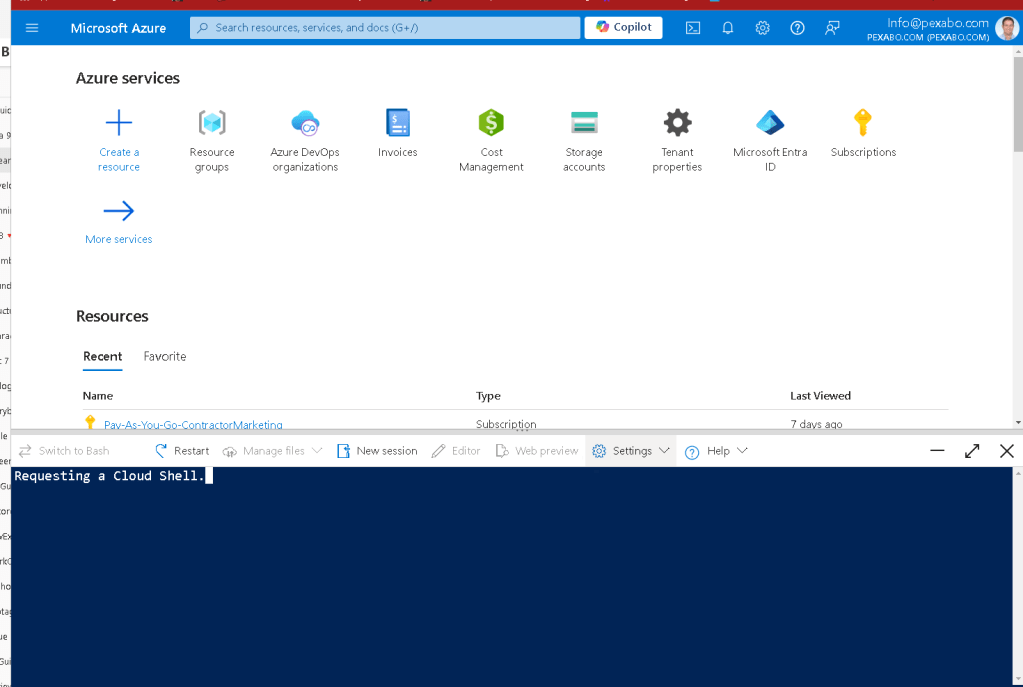The image size is (1023, 687).
Task: Open the portal hamburger menu
Action: (31, 27)
